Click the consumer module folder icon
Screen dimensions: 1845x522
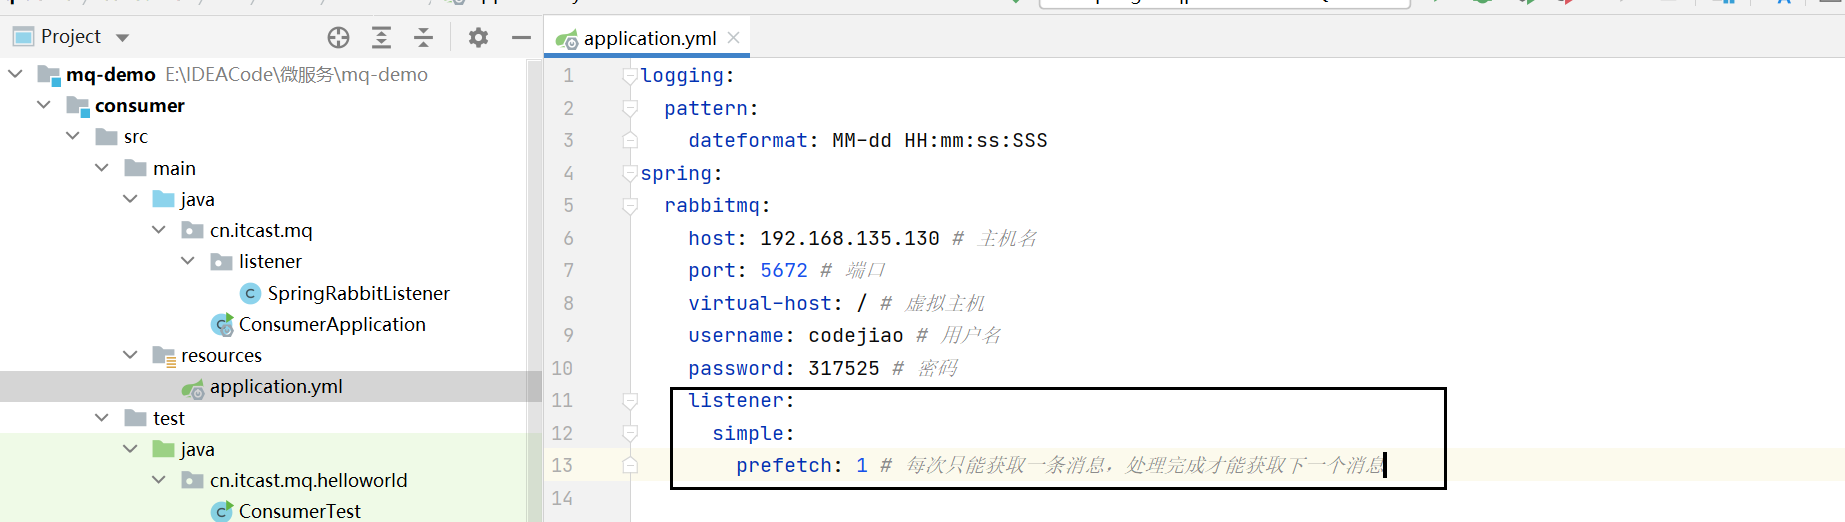(x=78, y=106)
